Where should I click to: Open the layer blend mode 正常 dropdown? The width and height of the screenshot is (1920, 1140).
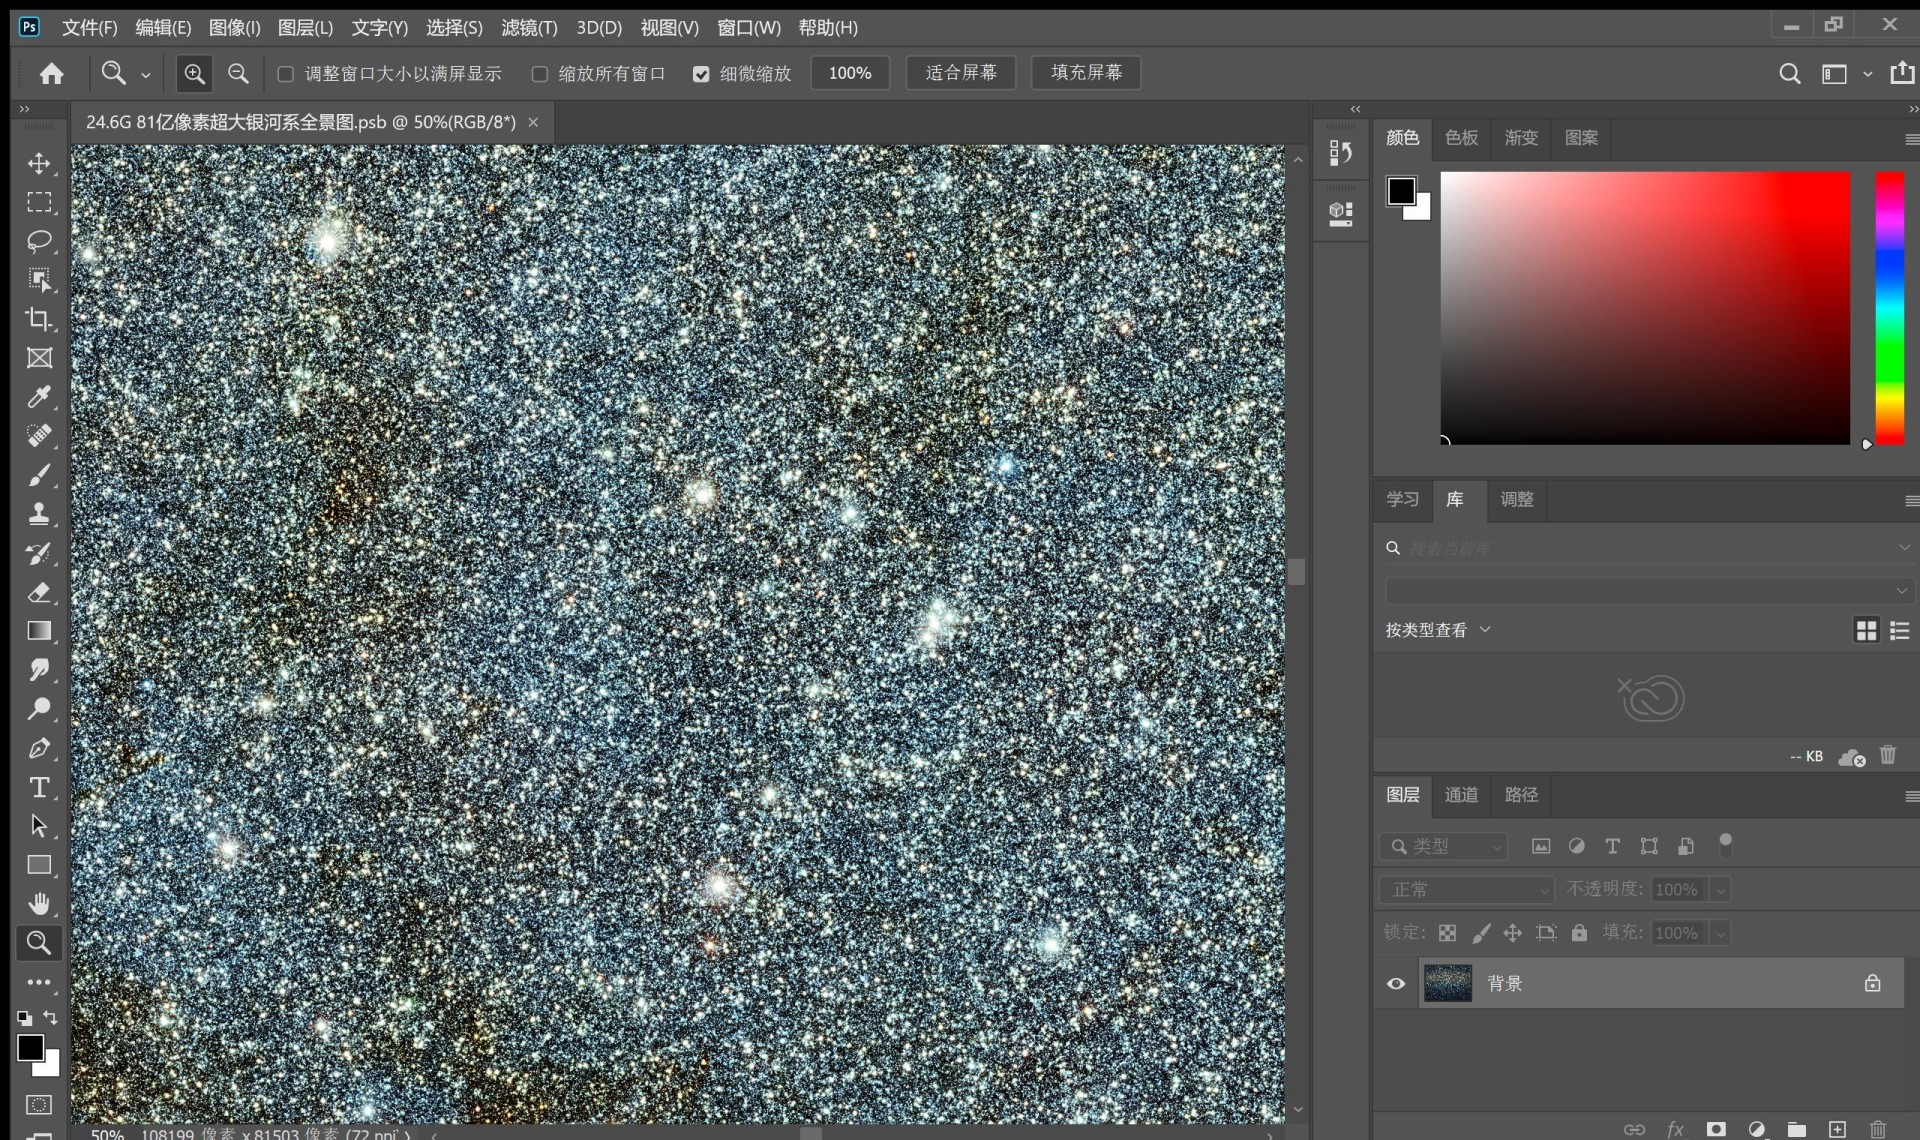click(1467, 889)
